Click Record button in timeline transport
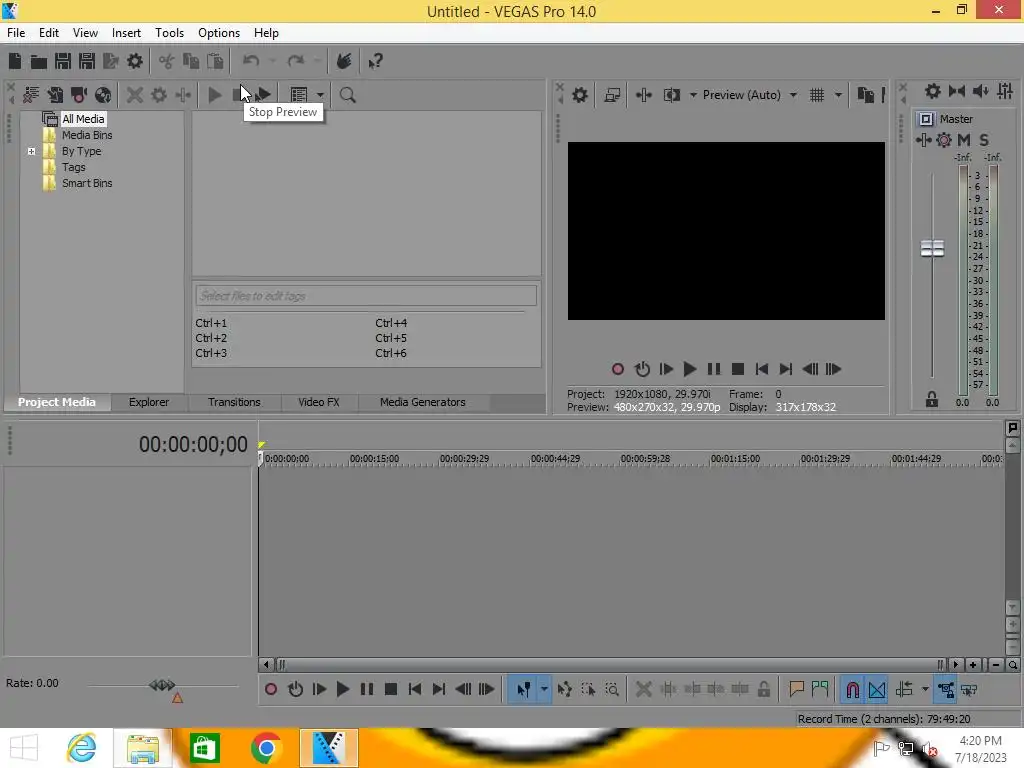The image size is (1024, 768). click(x=271, y=690)
